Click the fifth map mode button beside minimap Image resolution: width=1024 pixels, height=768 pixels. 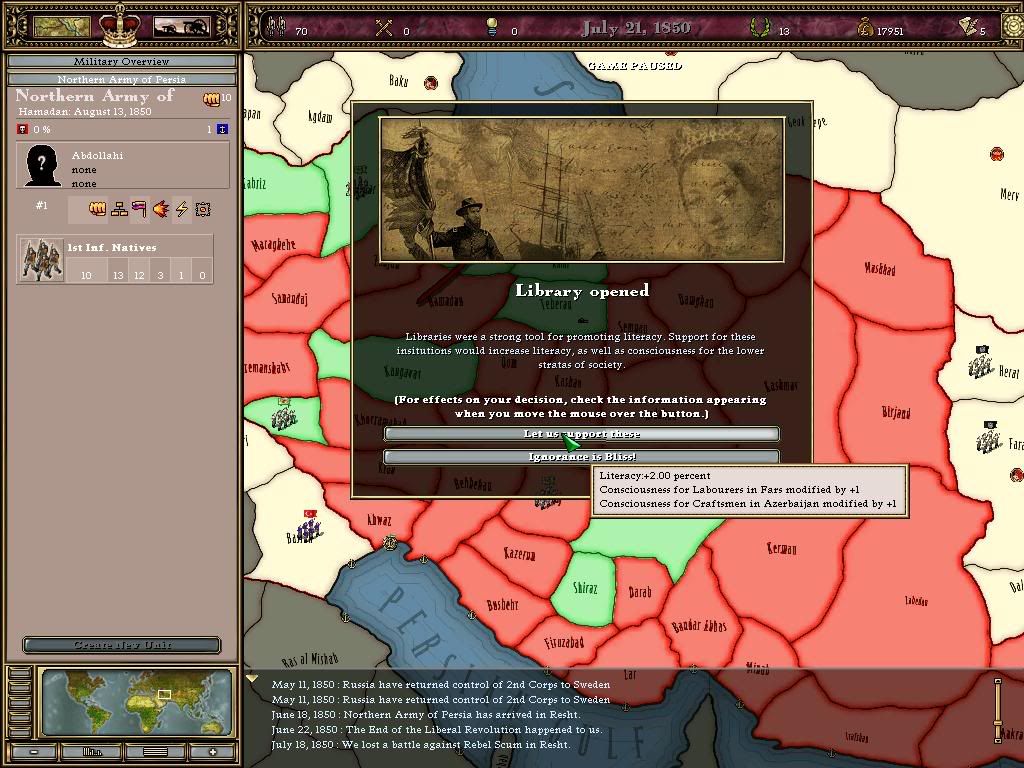point(19,731)
